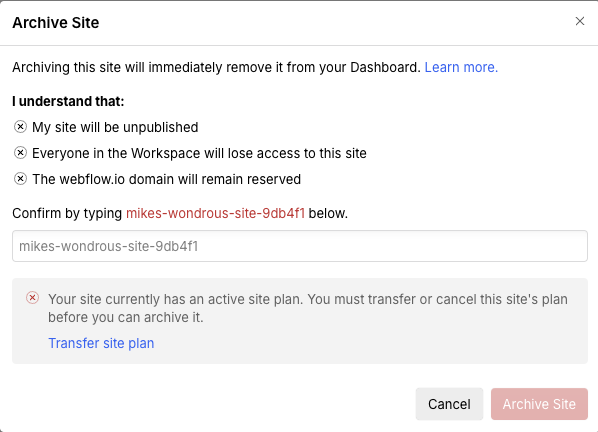This screenshot has width=598, height=432.
Task: Click "Everyone in the Workspace will lose access" text
Action: (199, 153)
